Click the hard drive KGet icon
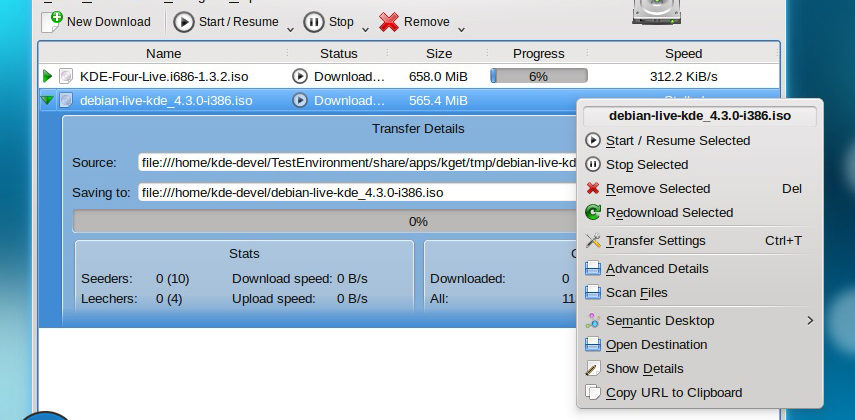Viewport: 855px width, 420px height. [657, 12]
